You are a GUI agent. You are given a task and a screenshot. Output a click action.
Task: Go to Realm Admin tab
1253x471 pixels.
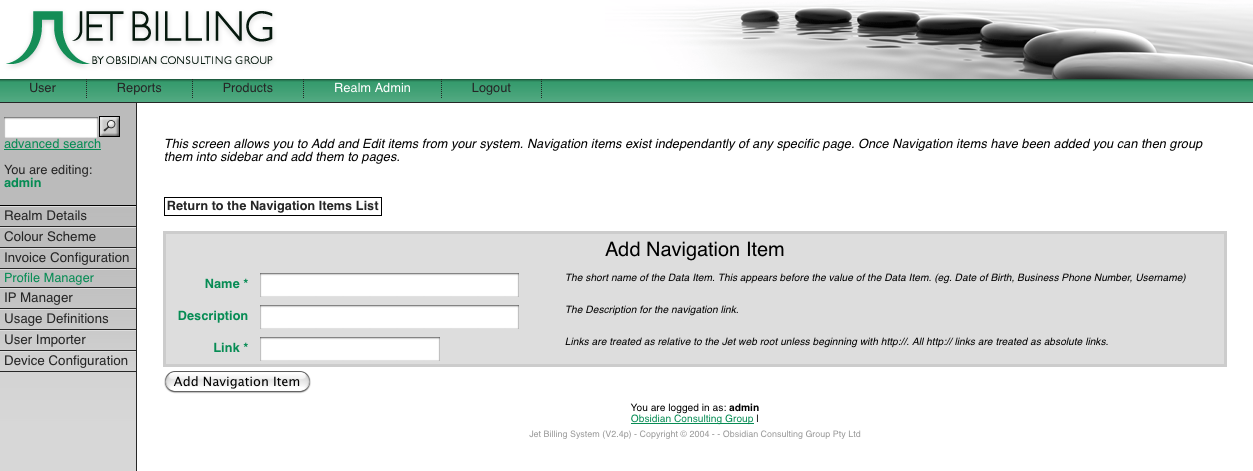372,88
